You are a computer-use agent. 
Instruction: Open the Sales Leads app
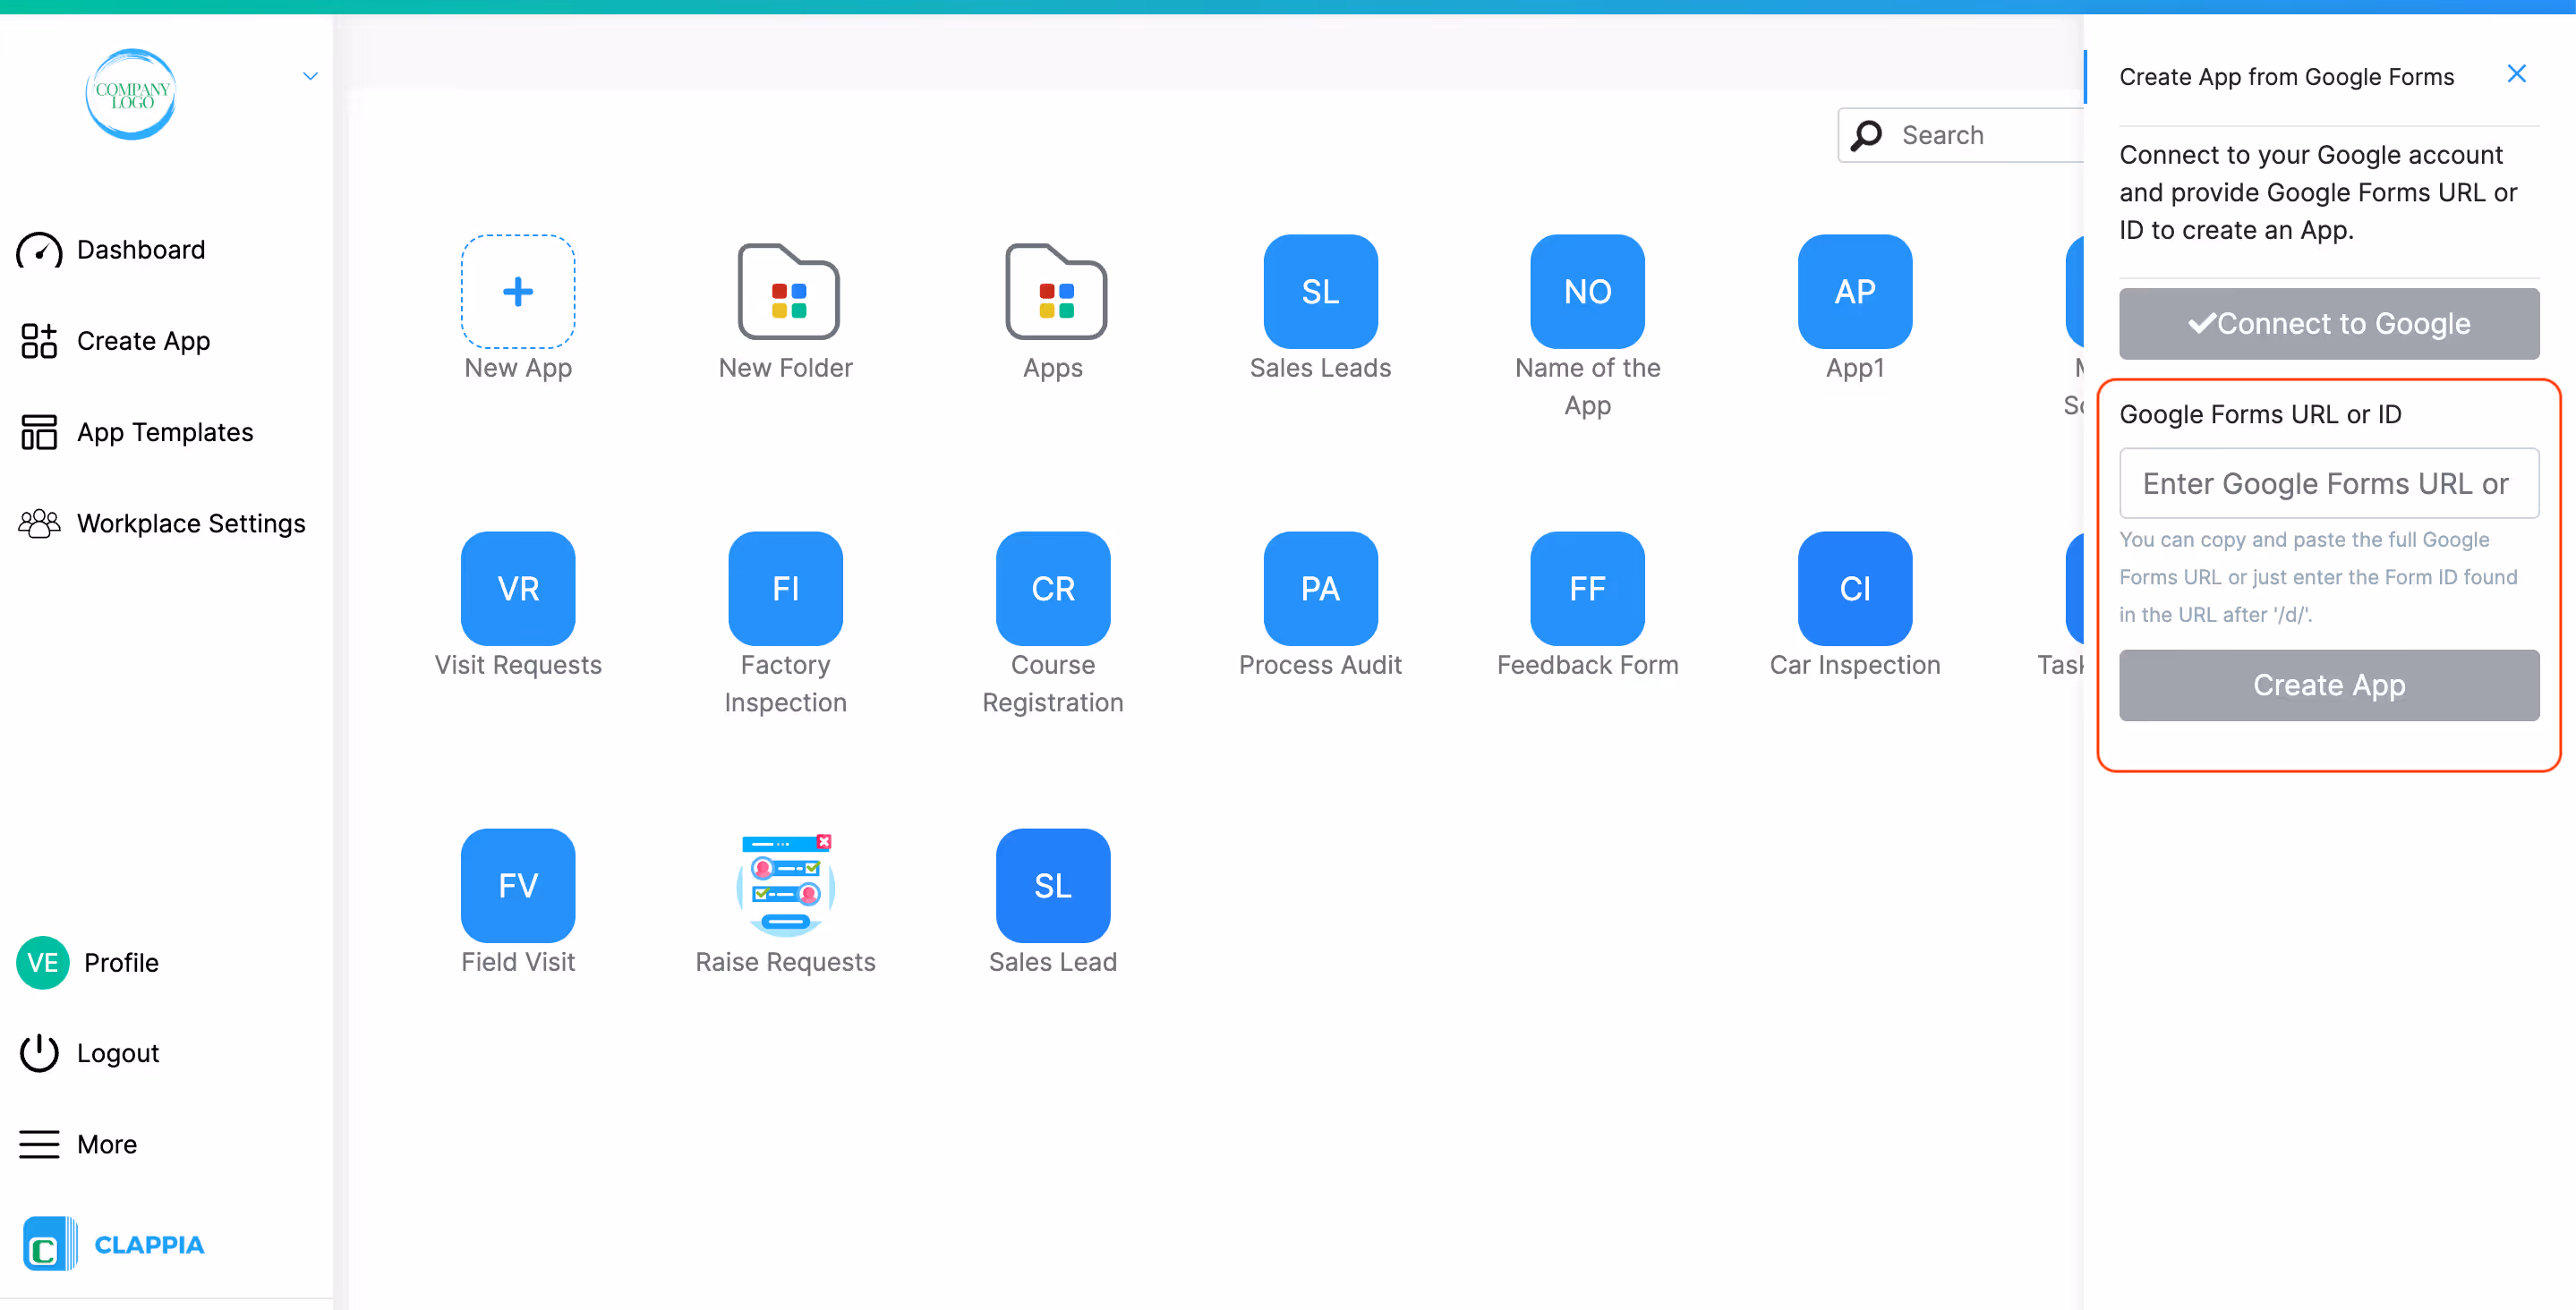(x=1320, y=292)
